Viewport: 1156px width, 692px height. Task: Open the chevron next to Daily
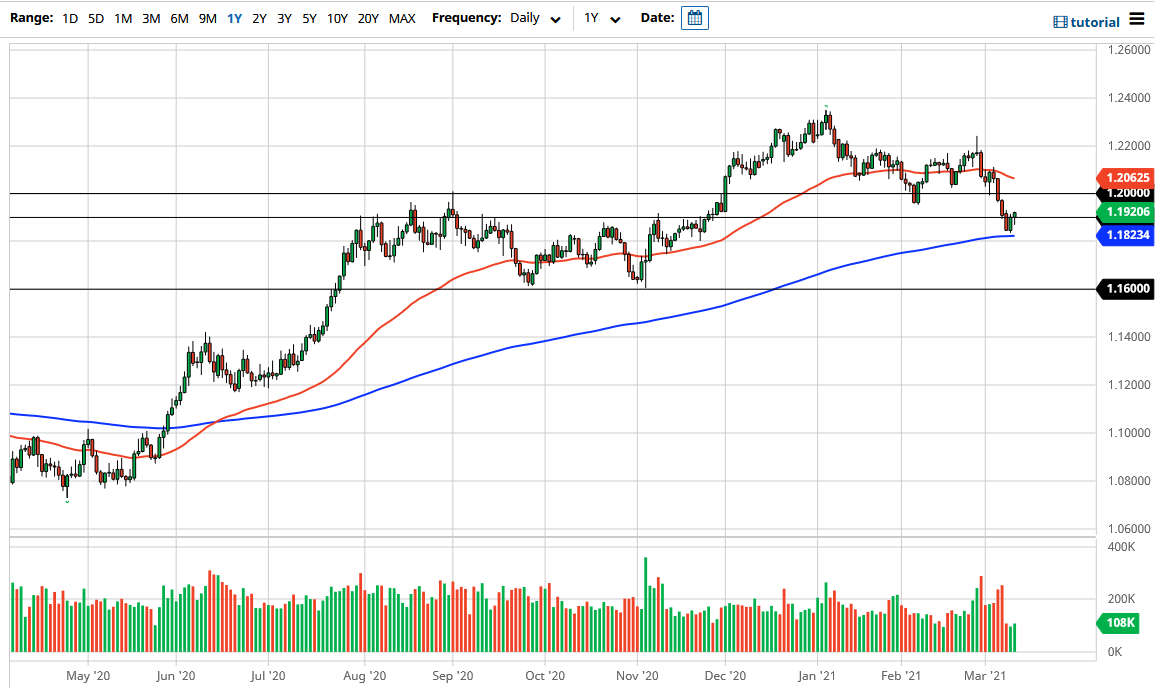pyautogui.click(x=553, y=19)
